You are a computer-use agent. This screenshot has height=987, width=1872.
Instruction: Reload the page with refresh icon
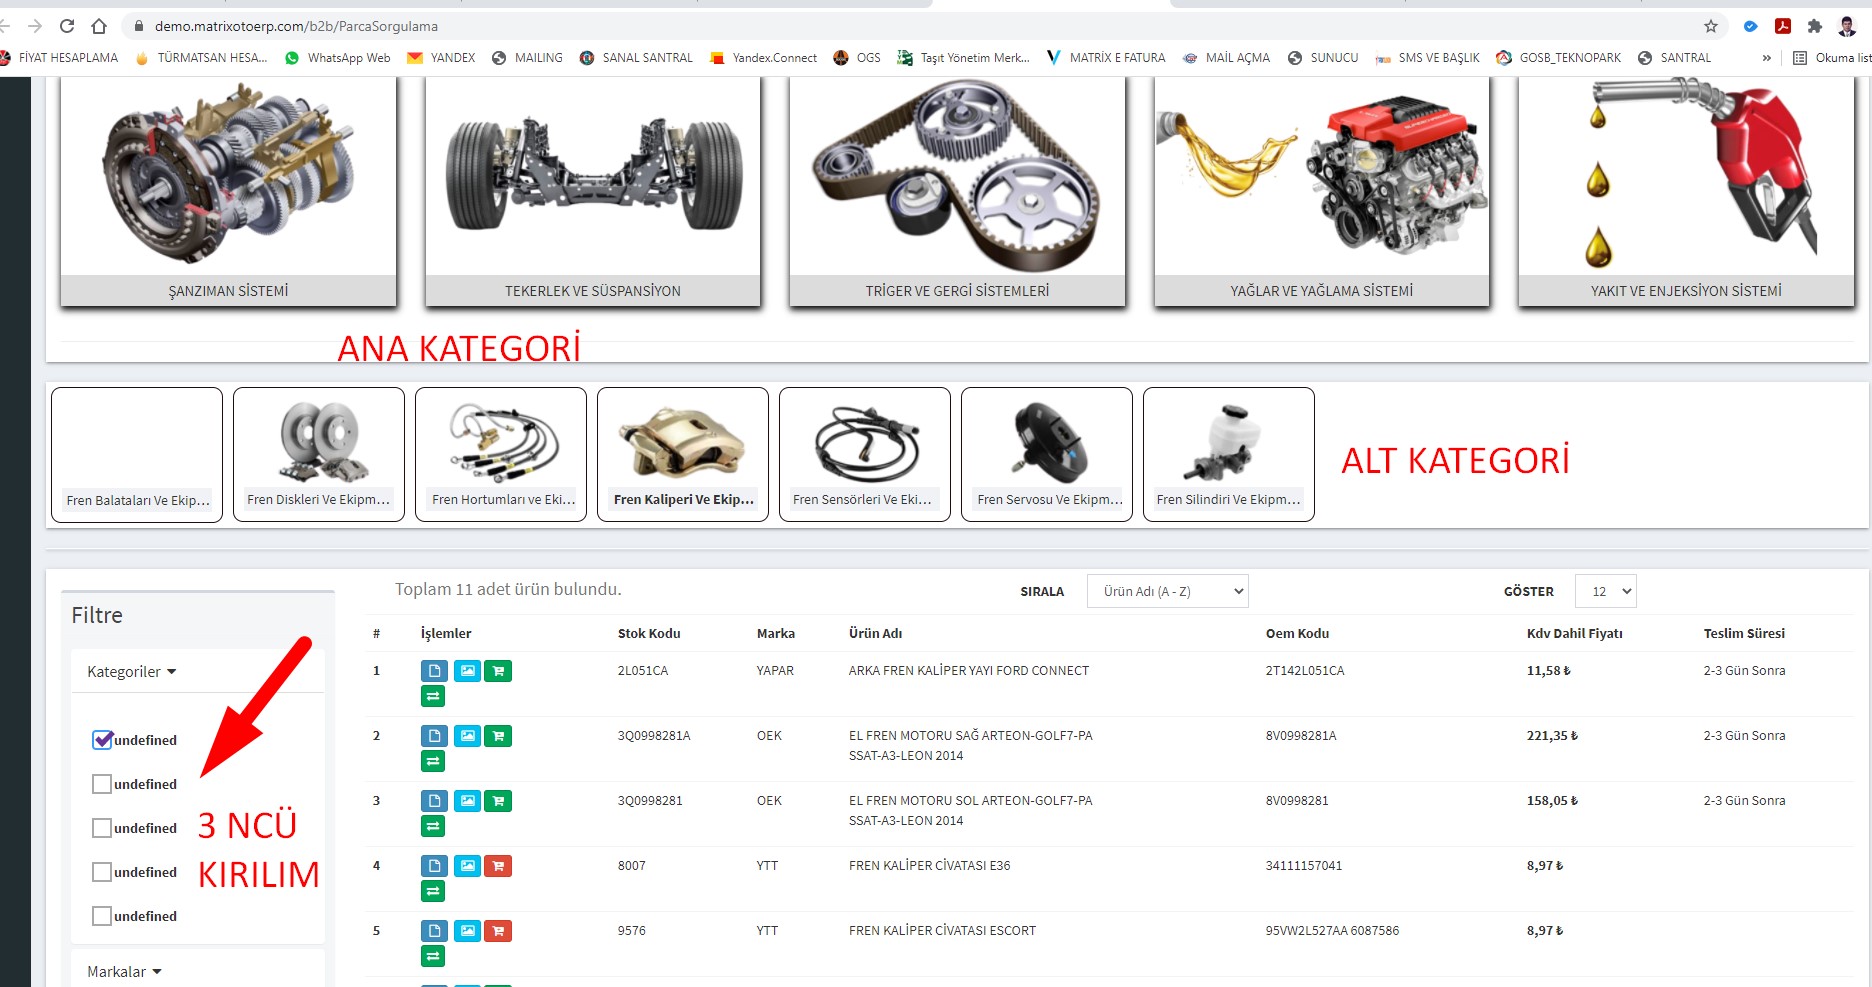67,26
